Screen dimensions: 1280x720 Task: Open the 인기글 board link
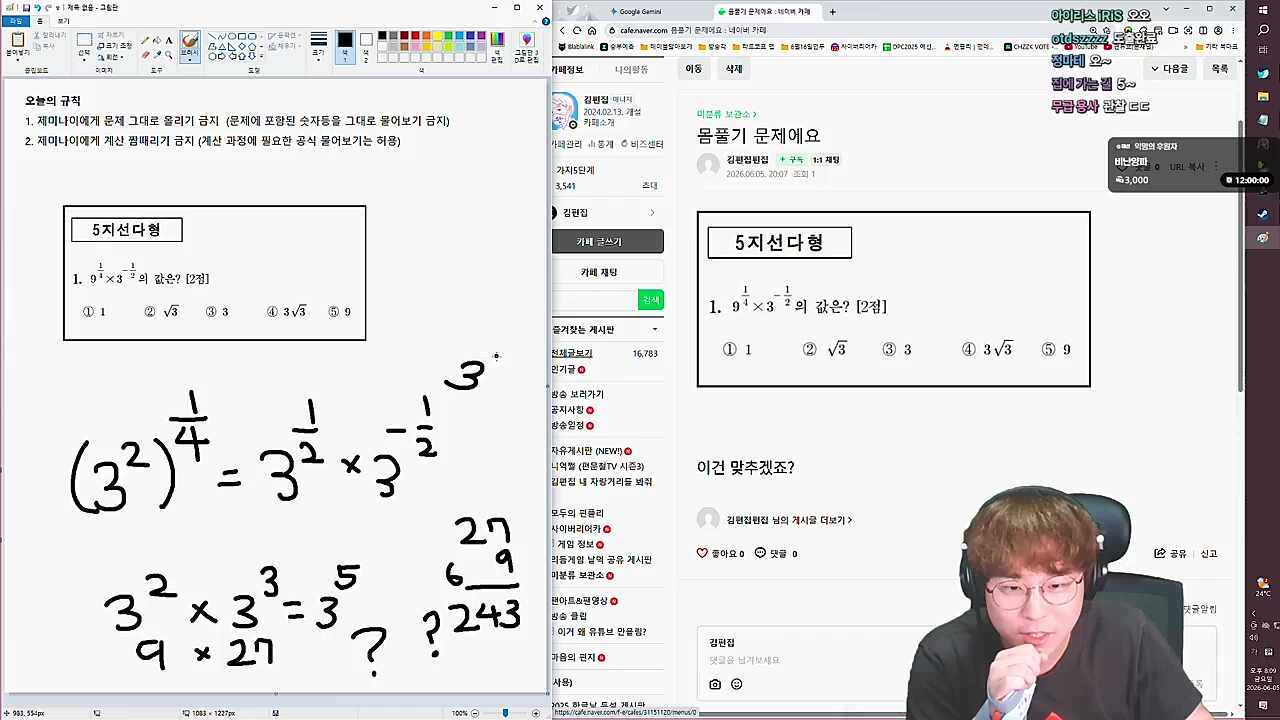[565, 369]
